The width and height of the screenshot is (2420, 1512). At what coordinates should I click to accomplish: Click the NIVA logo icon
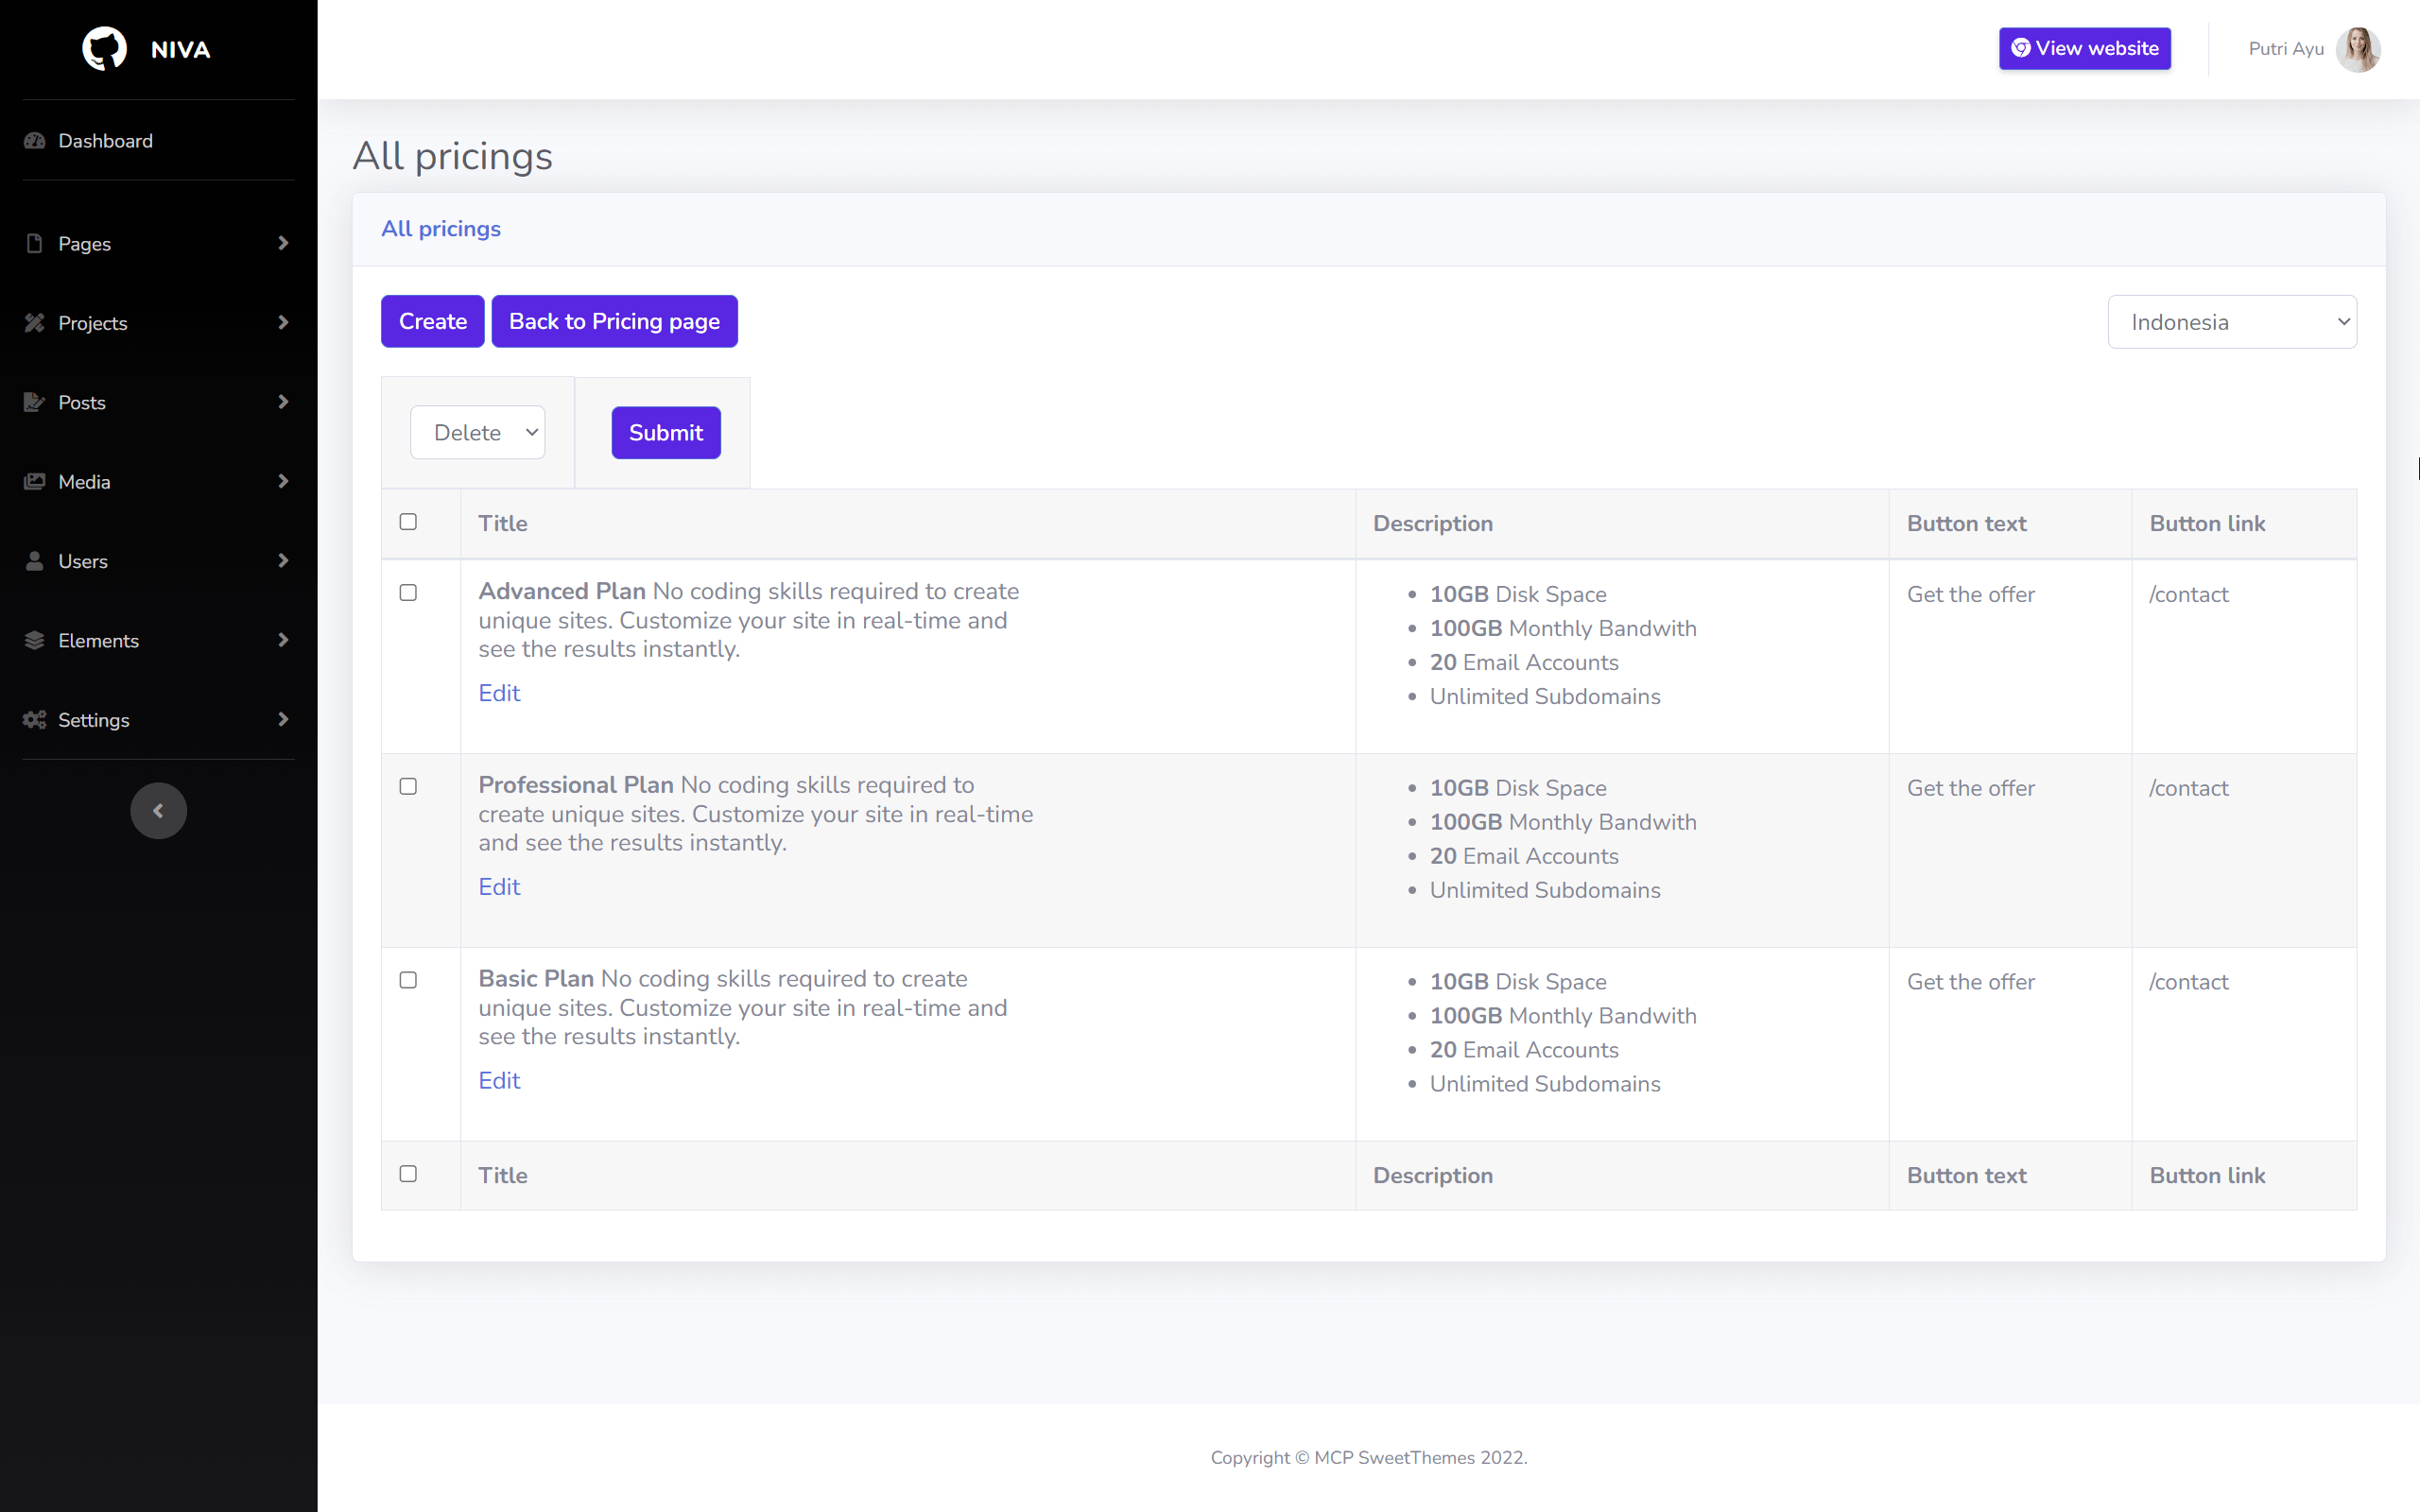(104, 48)
